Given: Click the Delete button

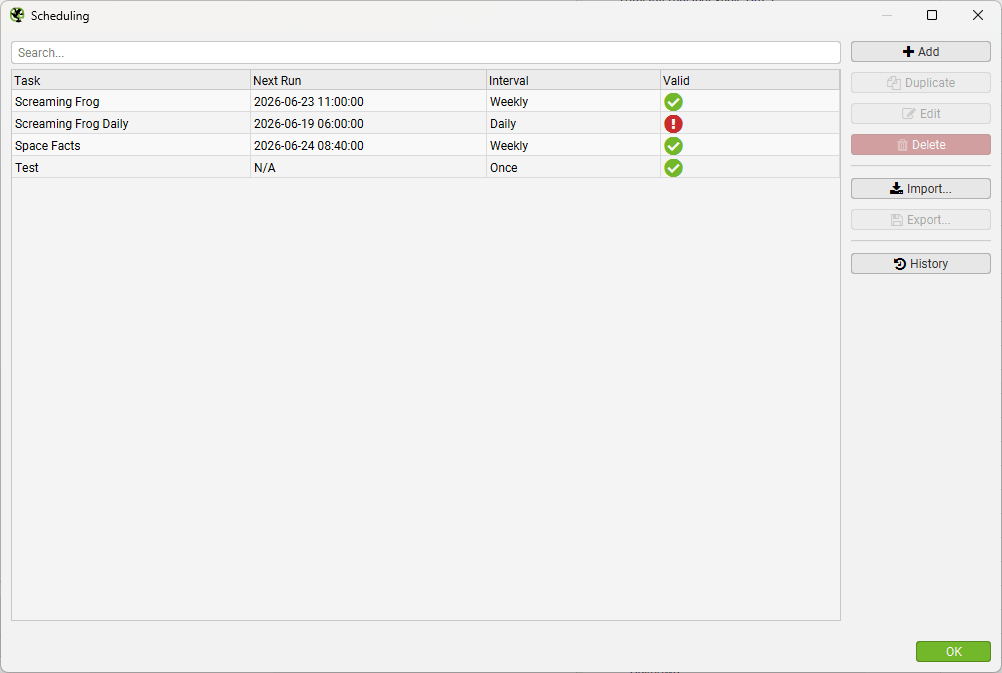Looking at the screenshot, I should tap(920, 144).
